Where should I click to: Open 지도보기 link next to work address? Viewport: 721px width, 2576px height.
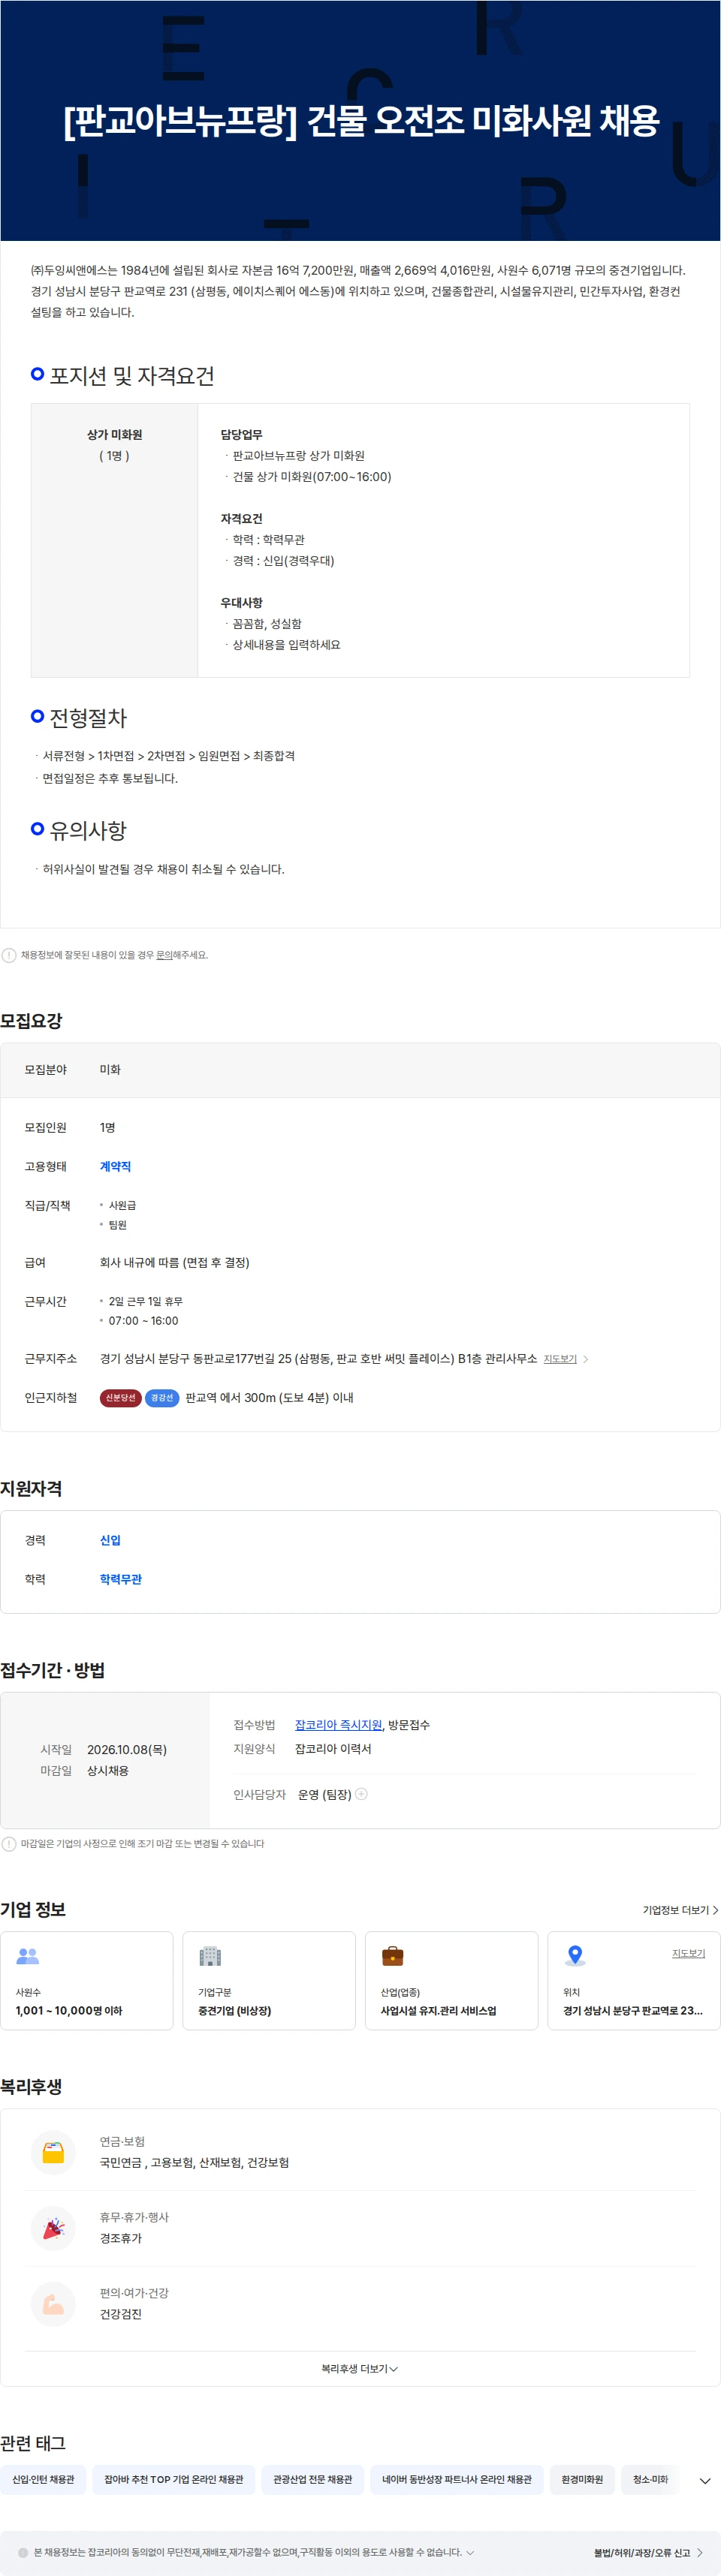pyautogui.click(x=560, y=1359)
